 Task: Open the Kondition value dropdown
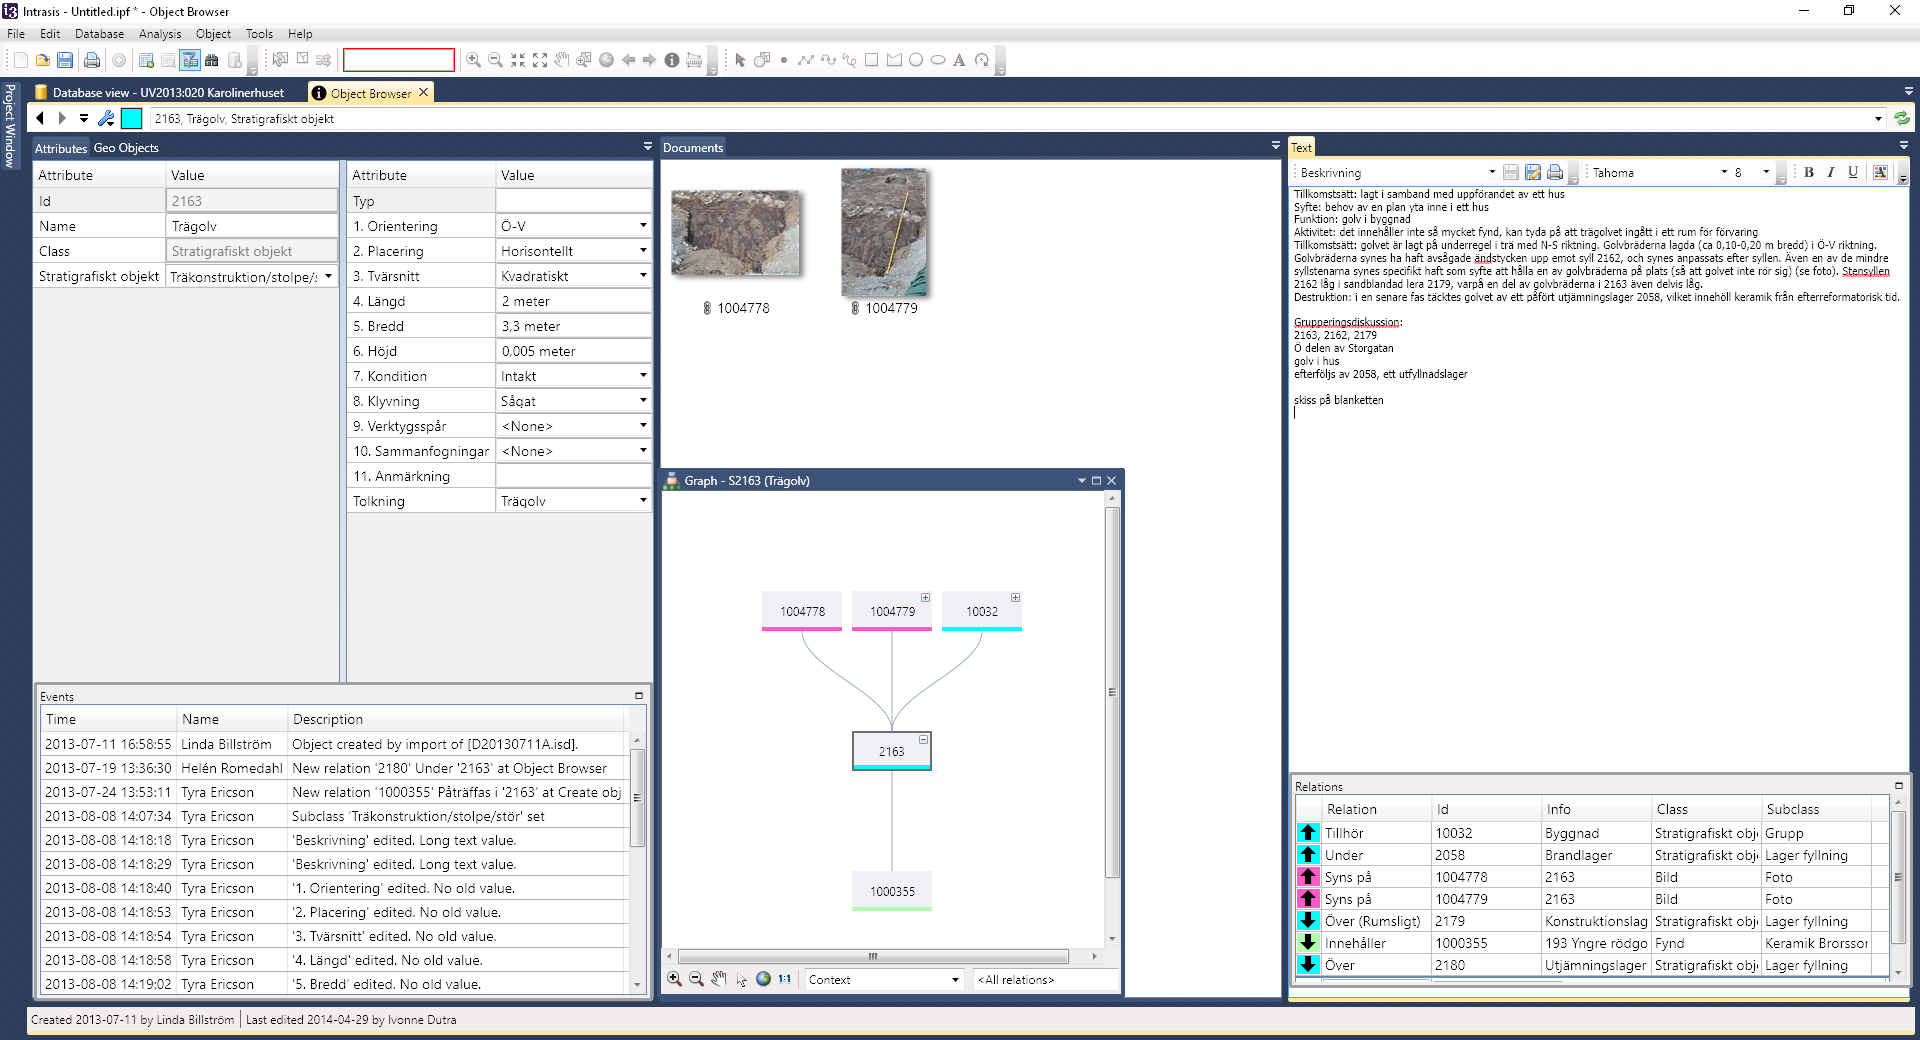pyautogui.click(x=643, y=376)
